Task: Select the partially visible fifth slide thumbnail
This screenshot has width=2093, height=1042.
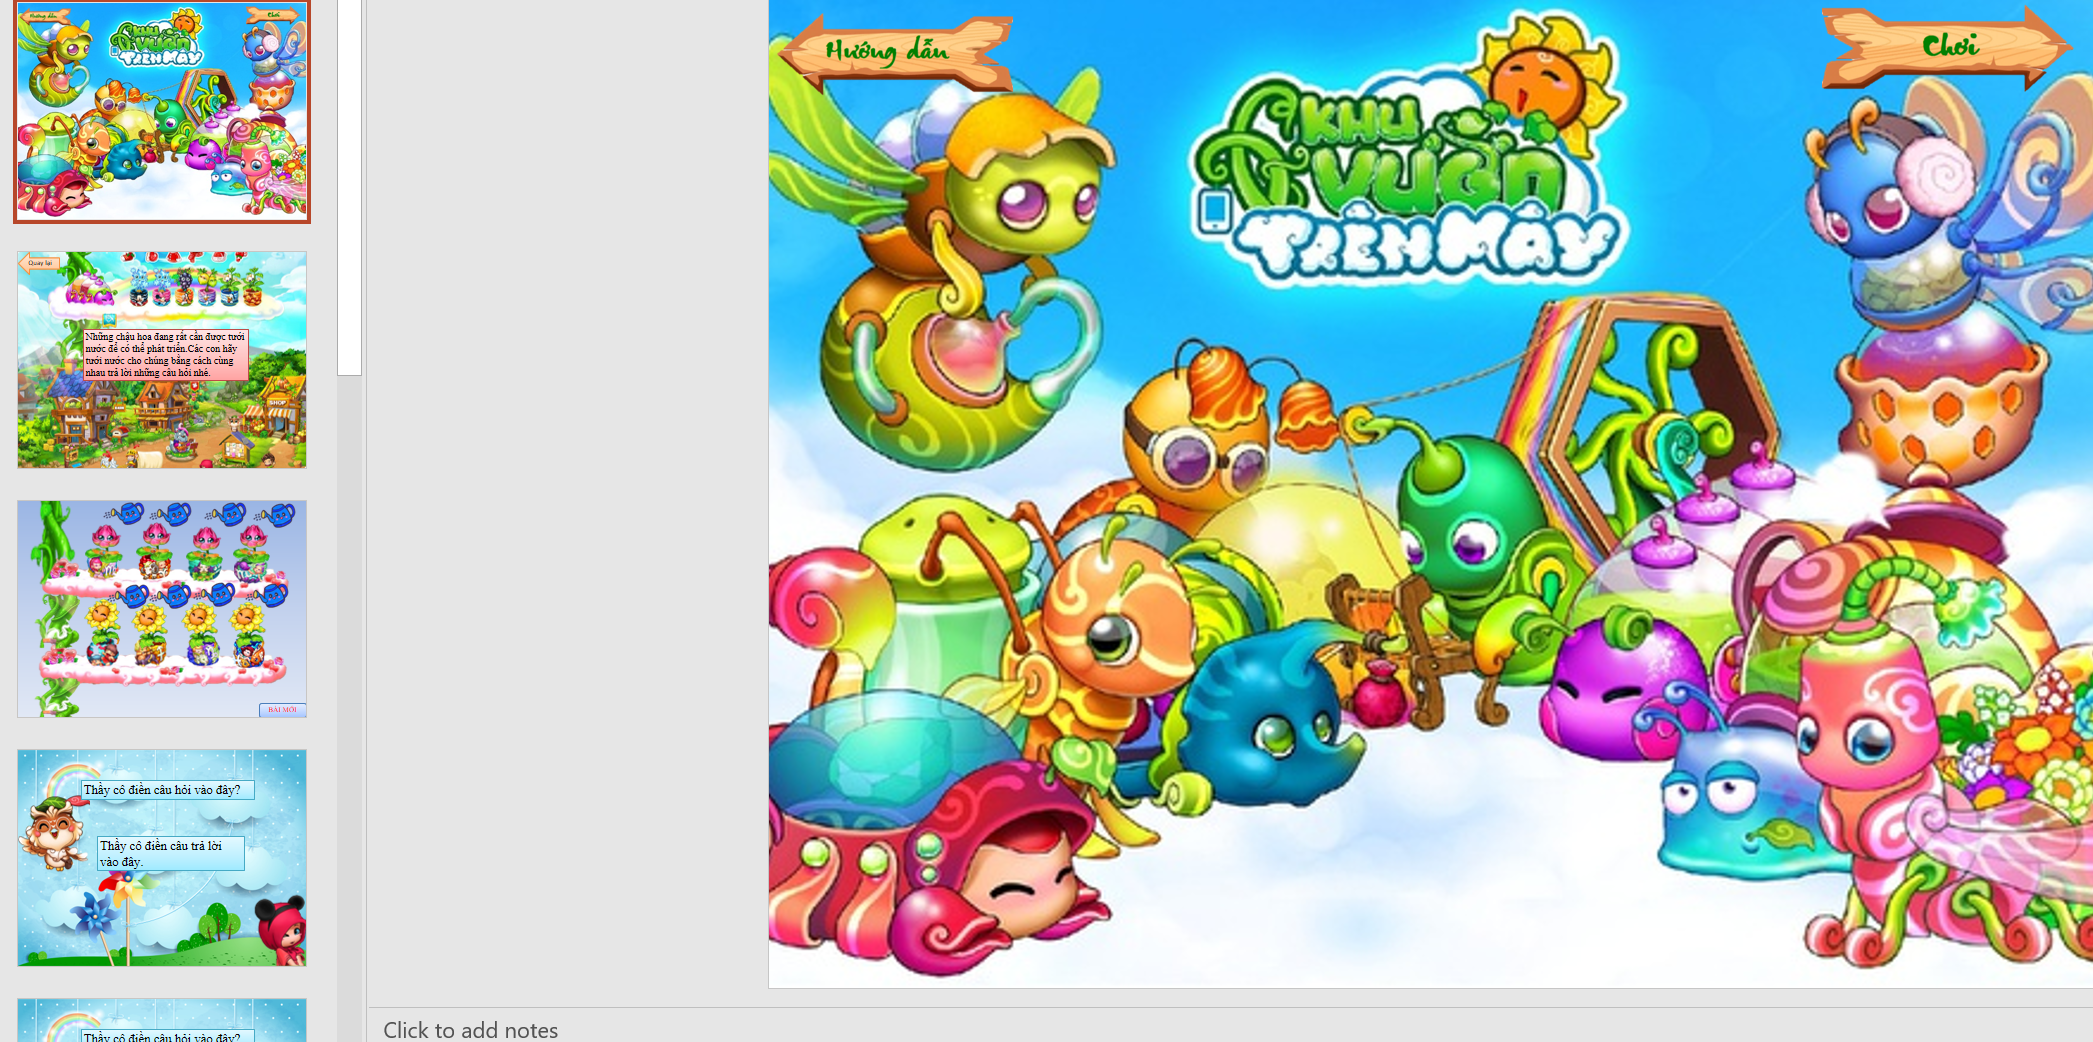Action: click(162, 1021)
